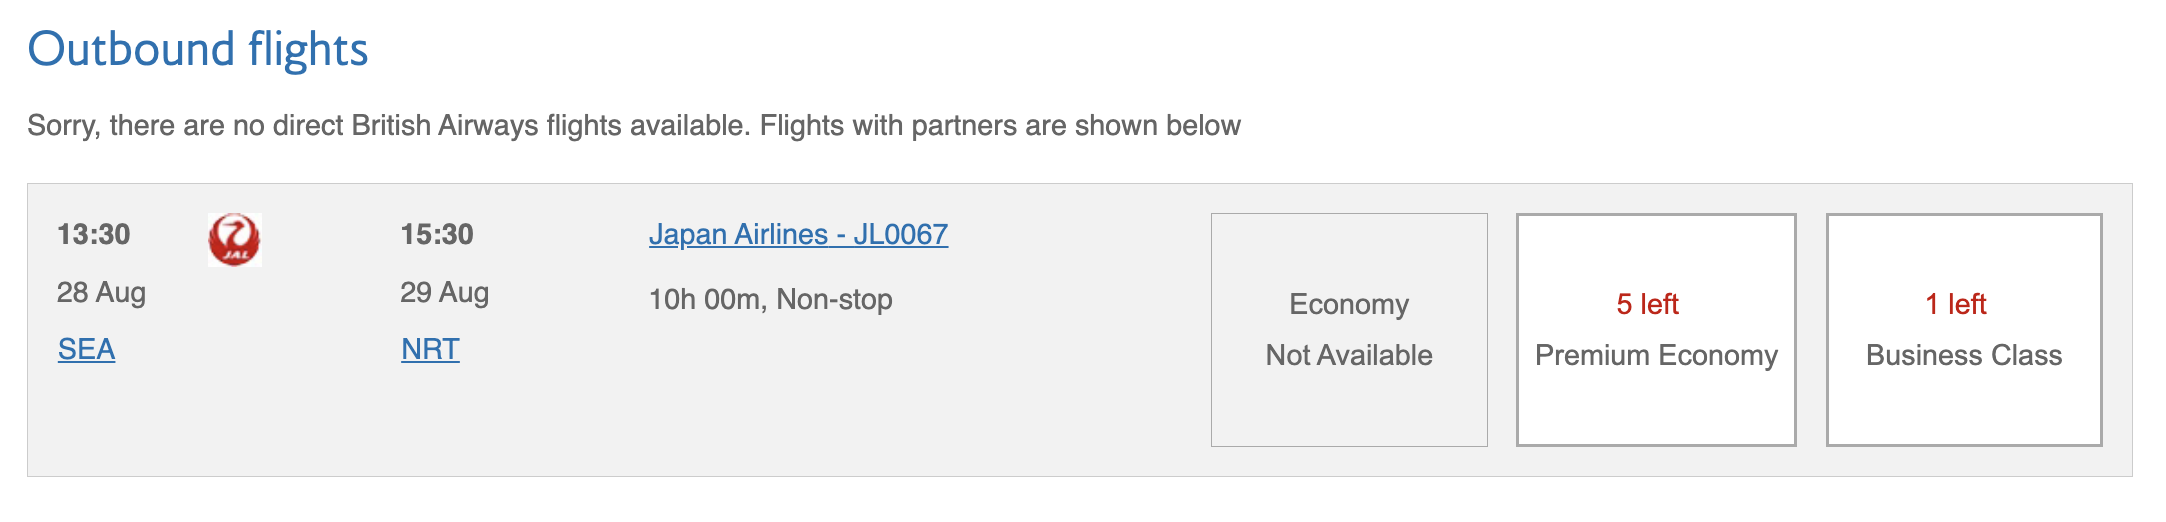Open the NRT arrival airport link

pos(430,349)
